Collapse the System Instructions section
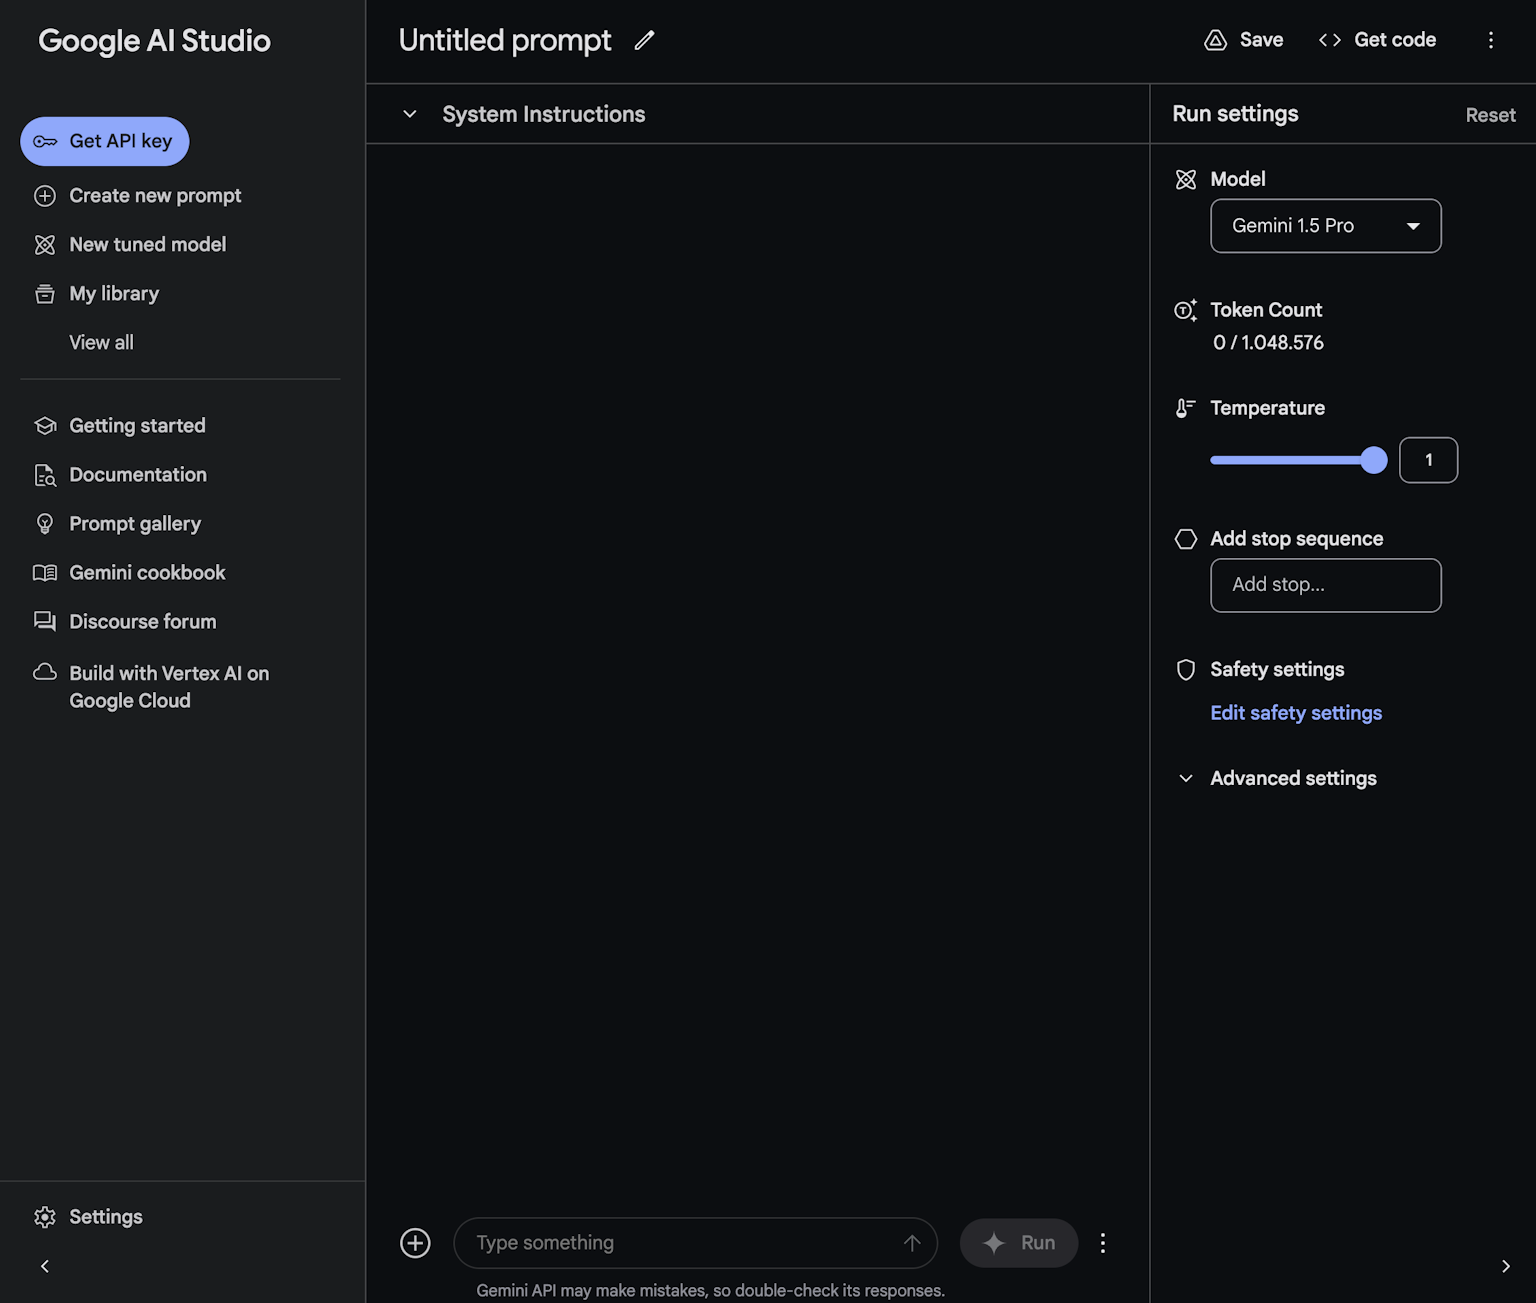Screen dimensions: 1536x1303 (x=410, y=114)
